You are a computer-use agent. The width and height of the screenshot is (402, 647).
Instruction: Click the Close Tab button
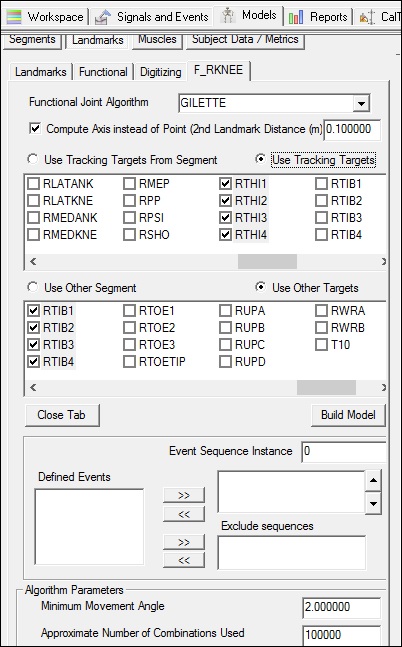pos(62,415)
